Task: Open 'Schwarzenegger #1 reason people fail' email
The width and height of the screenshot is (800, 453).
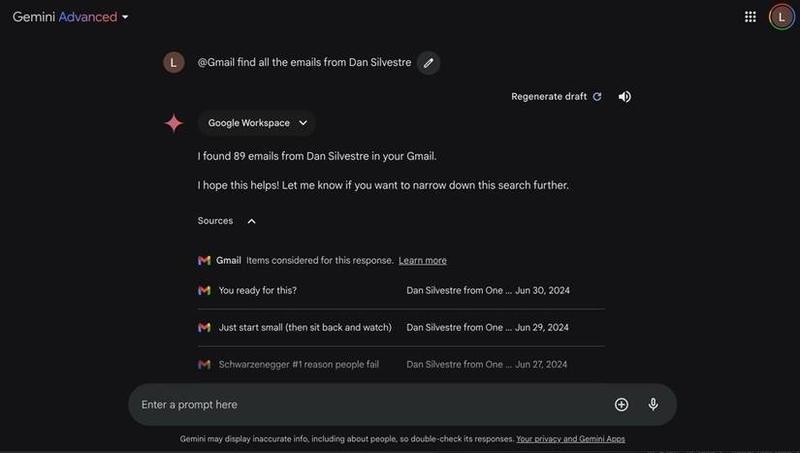Action: [x=298, y=365]
